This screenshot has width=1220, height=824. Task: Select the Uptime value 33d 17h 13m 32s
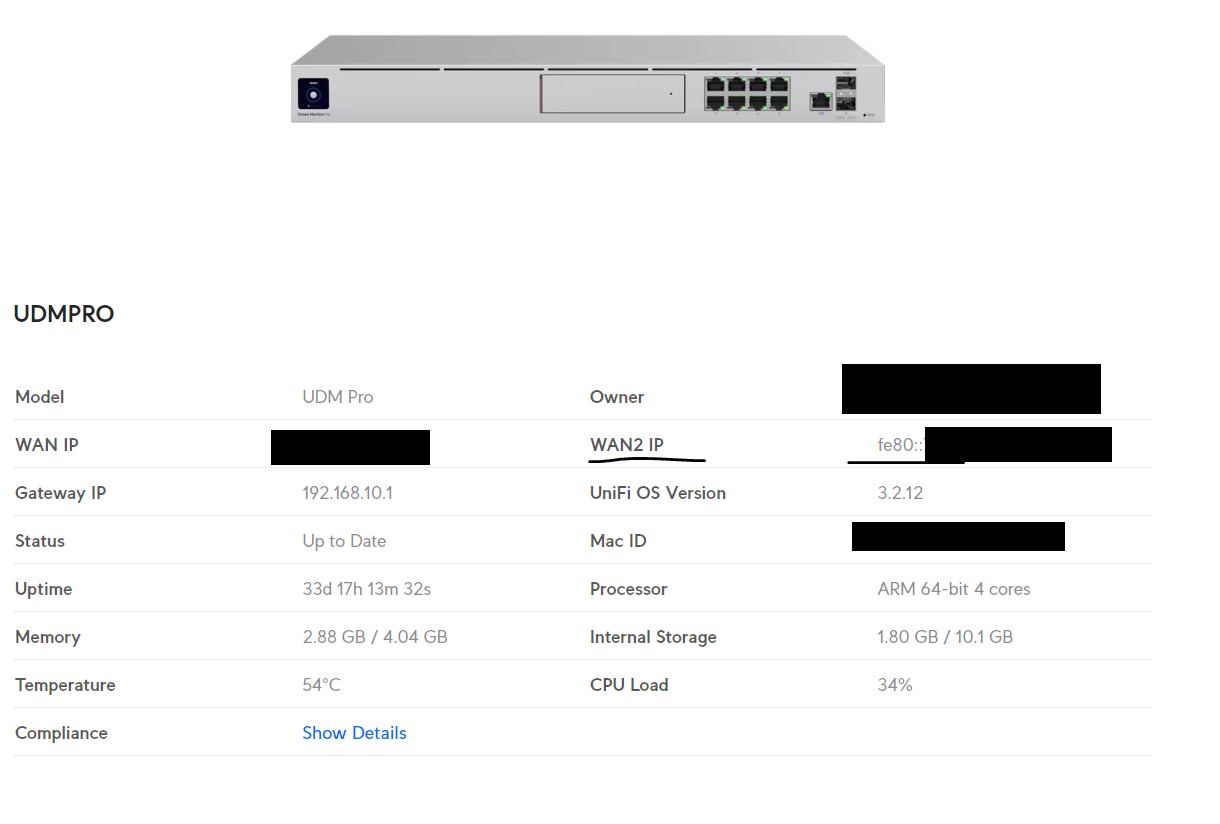pos(367,589)
